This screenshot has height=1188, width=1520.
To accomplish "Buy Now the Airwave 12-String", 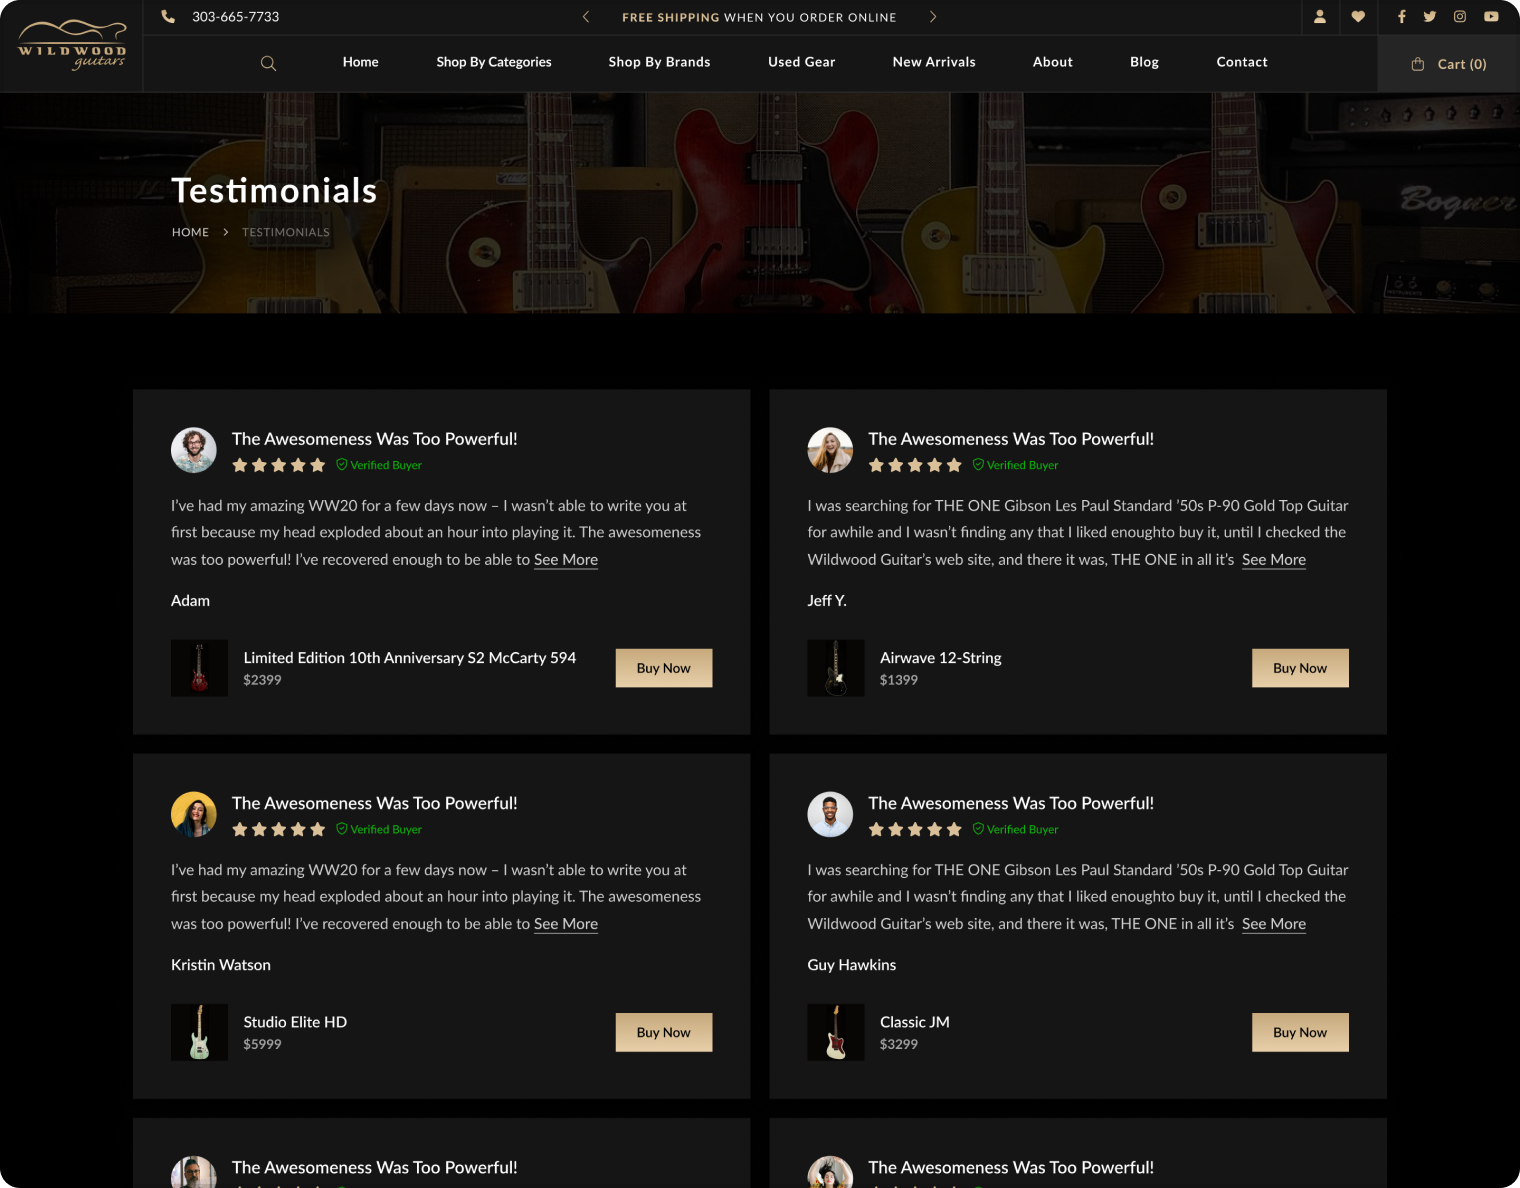I will coord(1300,668).
